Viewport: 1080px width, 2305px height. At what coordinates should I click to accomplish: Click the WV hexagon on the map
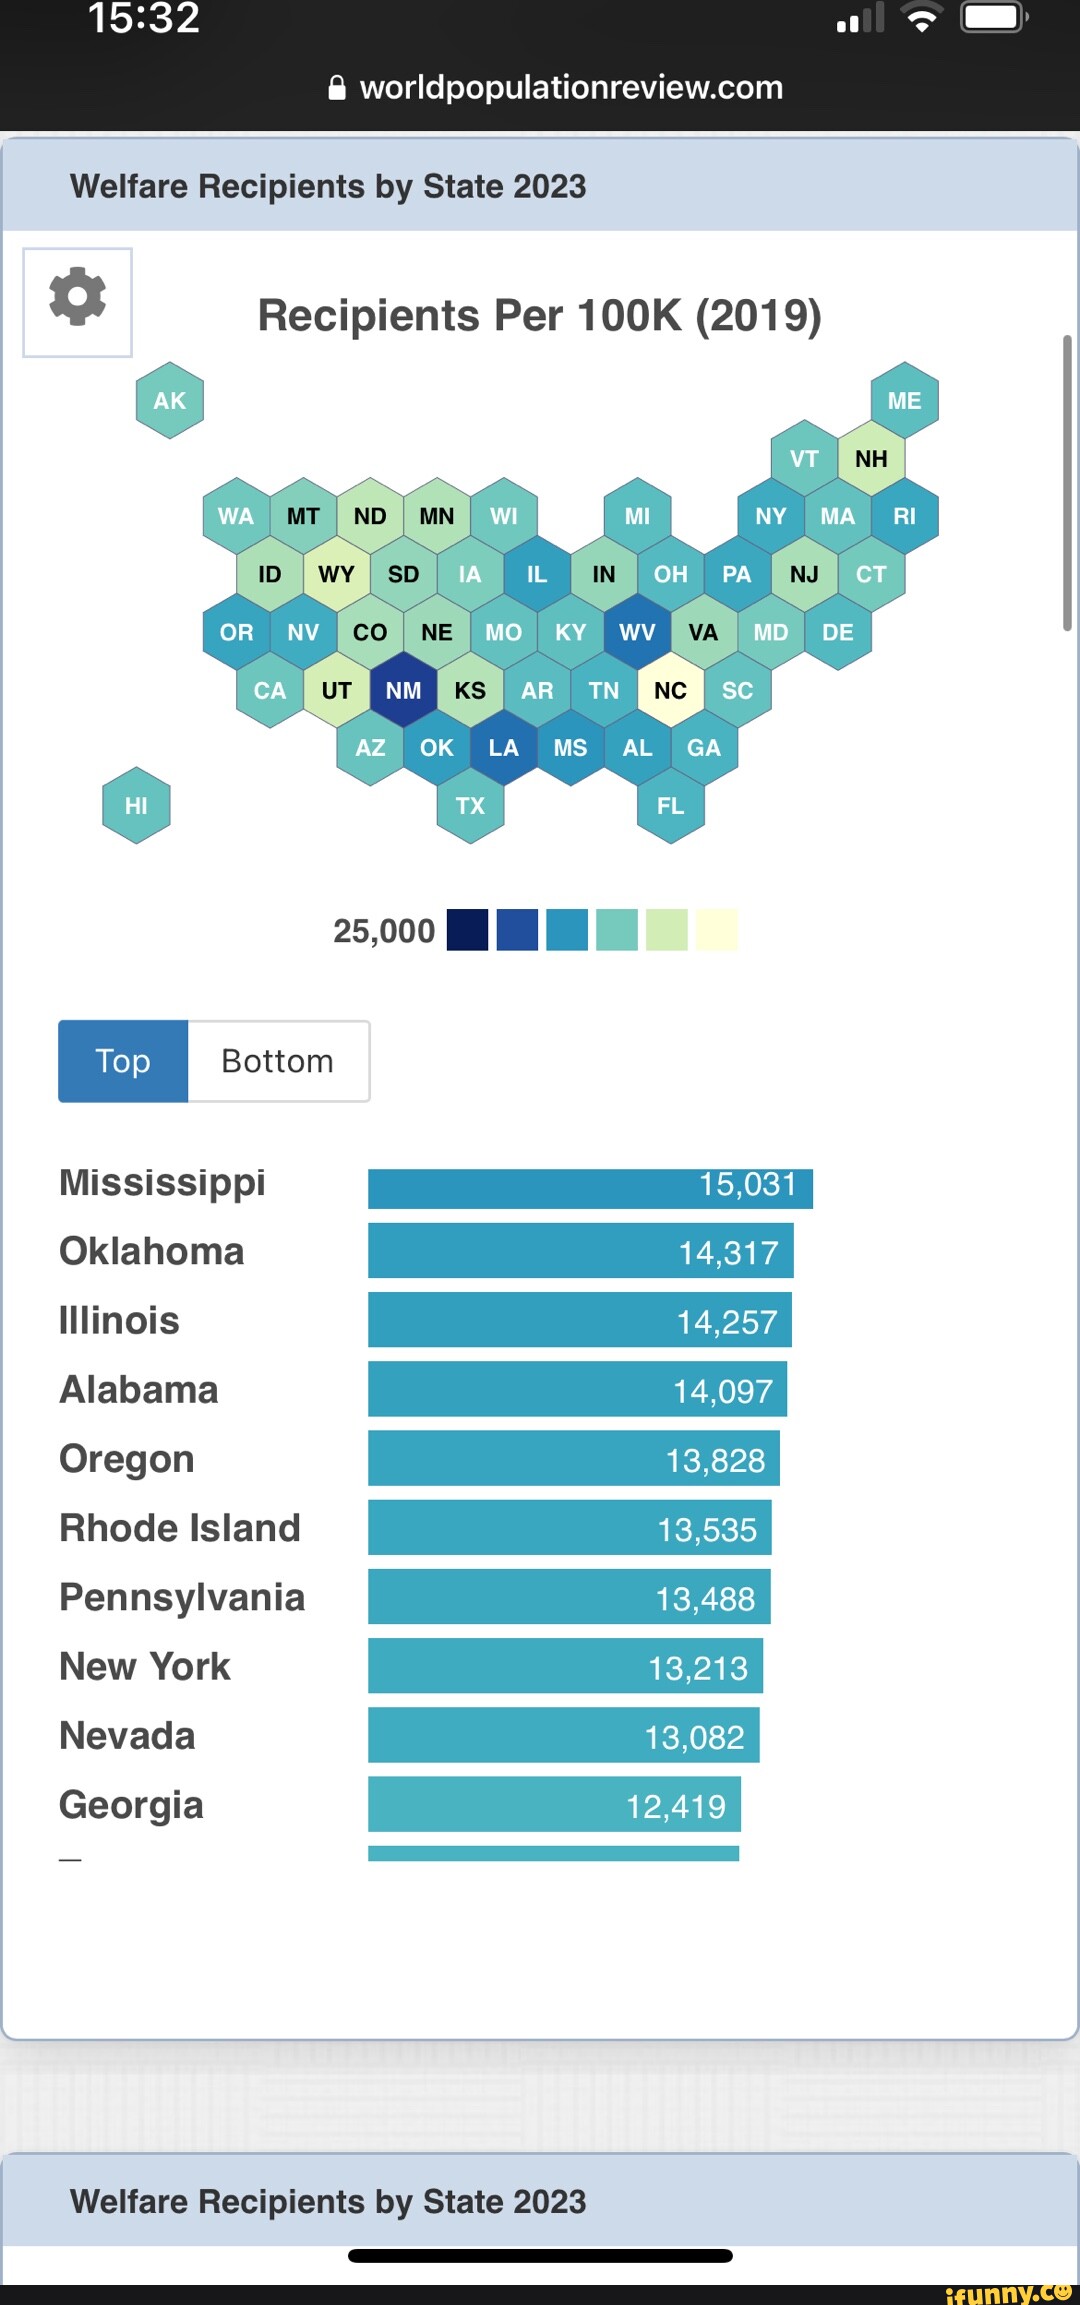point(637,631)
